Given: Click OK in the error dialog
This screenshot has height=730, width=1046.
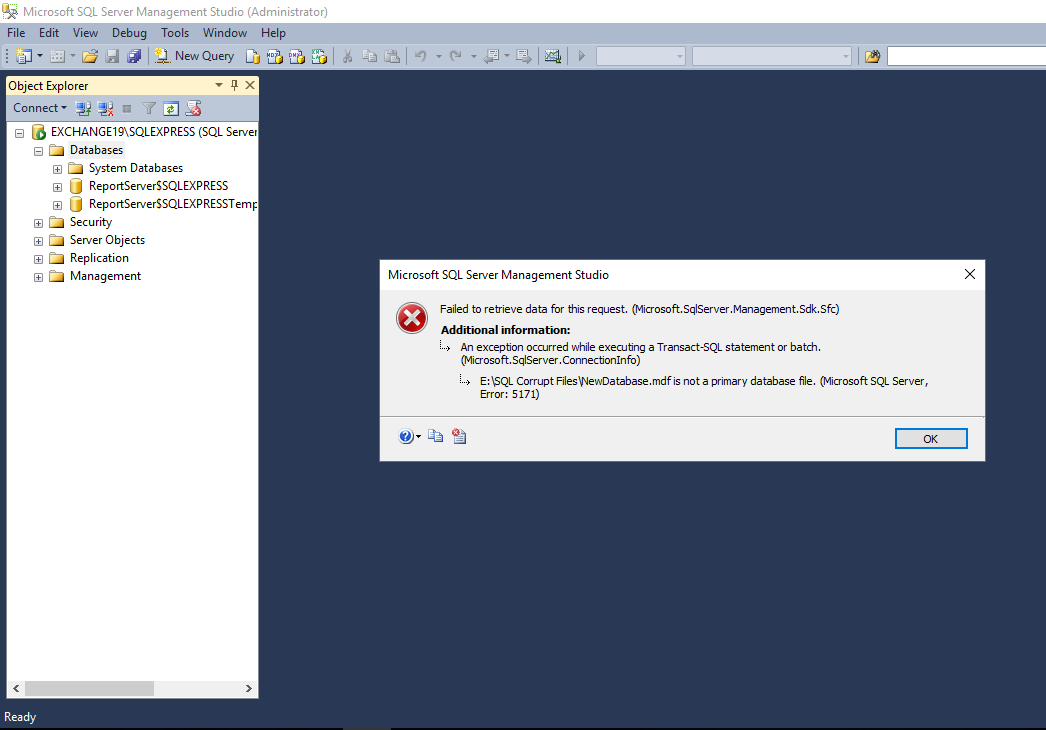Looking at the screenshot, I should [x=931, y=438].
